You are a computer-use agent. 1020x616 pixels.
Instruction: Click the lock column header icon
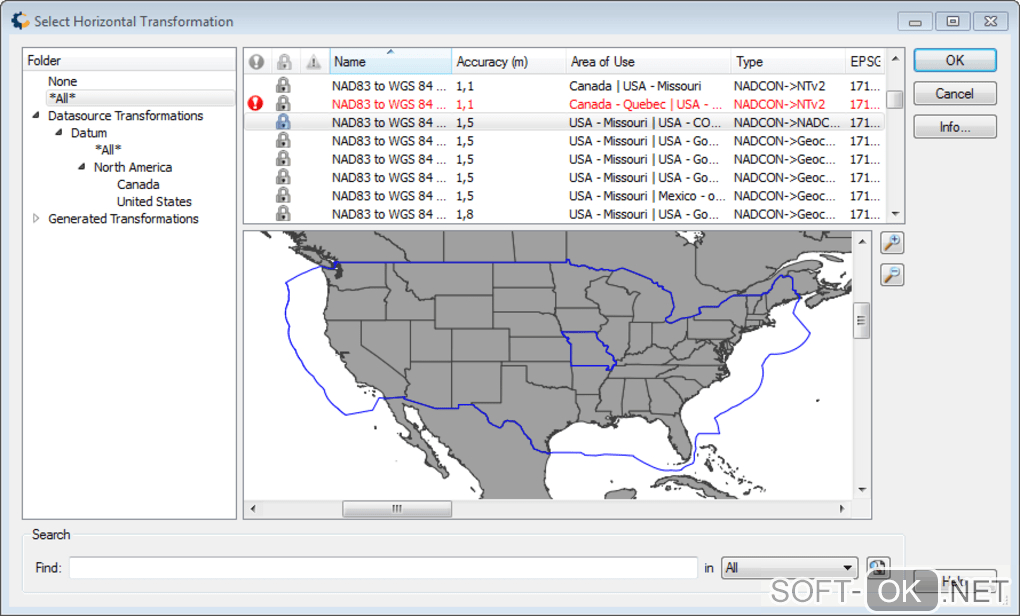(284, 62)
